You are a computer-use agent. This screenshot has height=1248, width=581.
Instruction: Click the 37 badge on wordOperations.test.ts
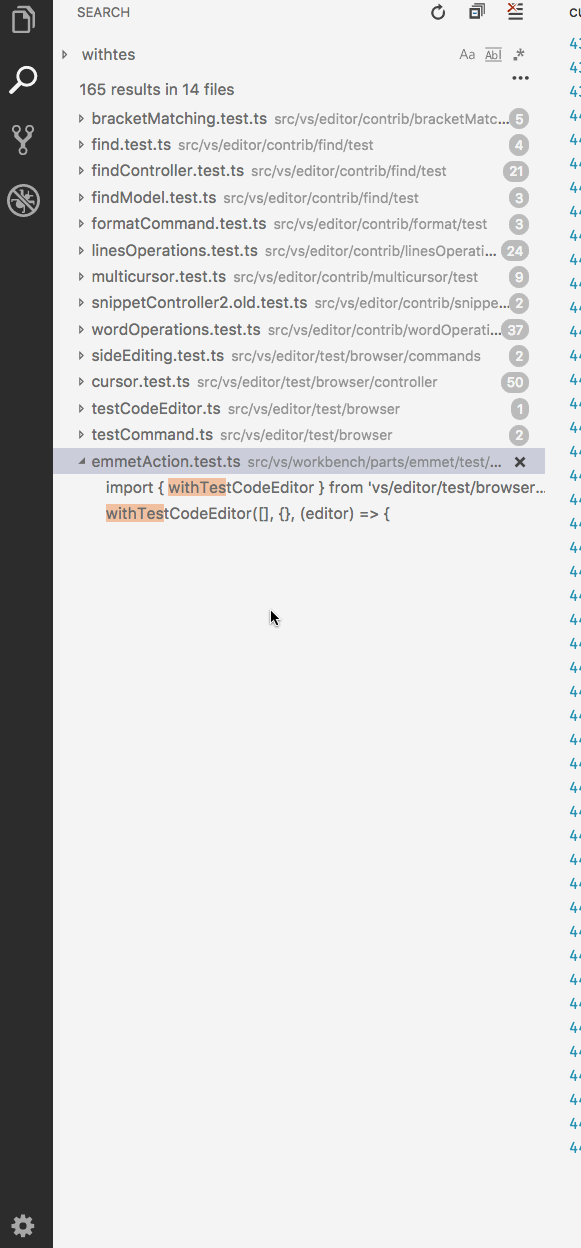[x=516, y=330]
